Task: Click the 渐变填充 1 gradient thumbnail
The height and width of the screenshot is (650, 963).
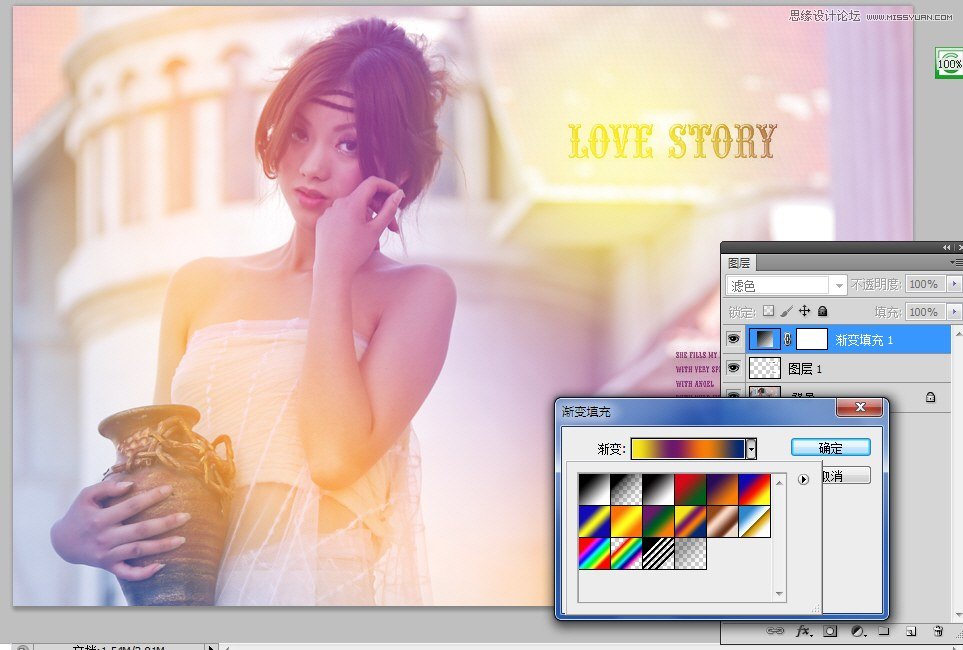Action: click(765, 340)
